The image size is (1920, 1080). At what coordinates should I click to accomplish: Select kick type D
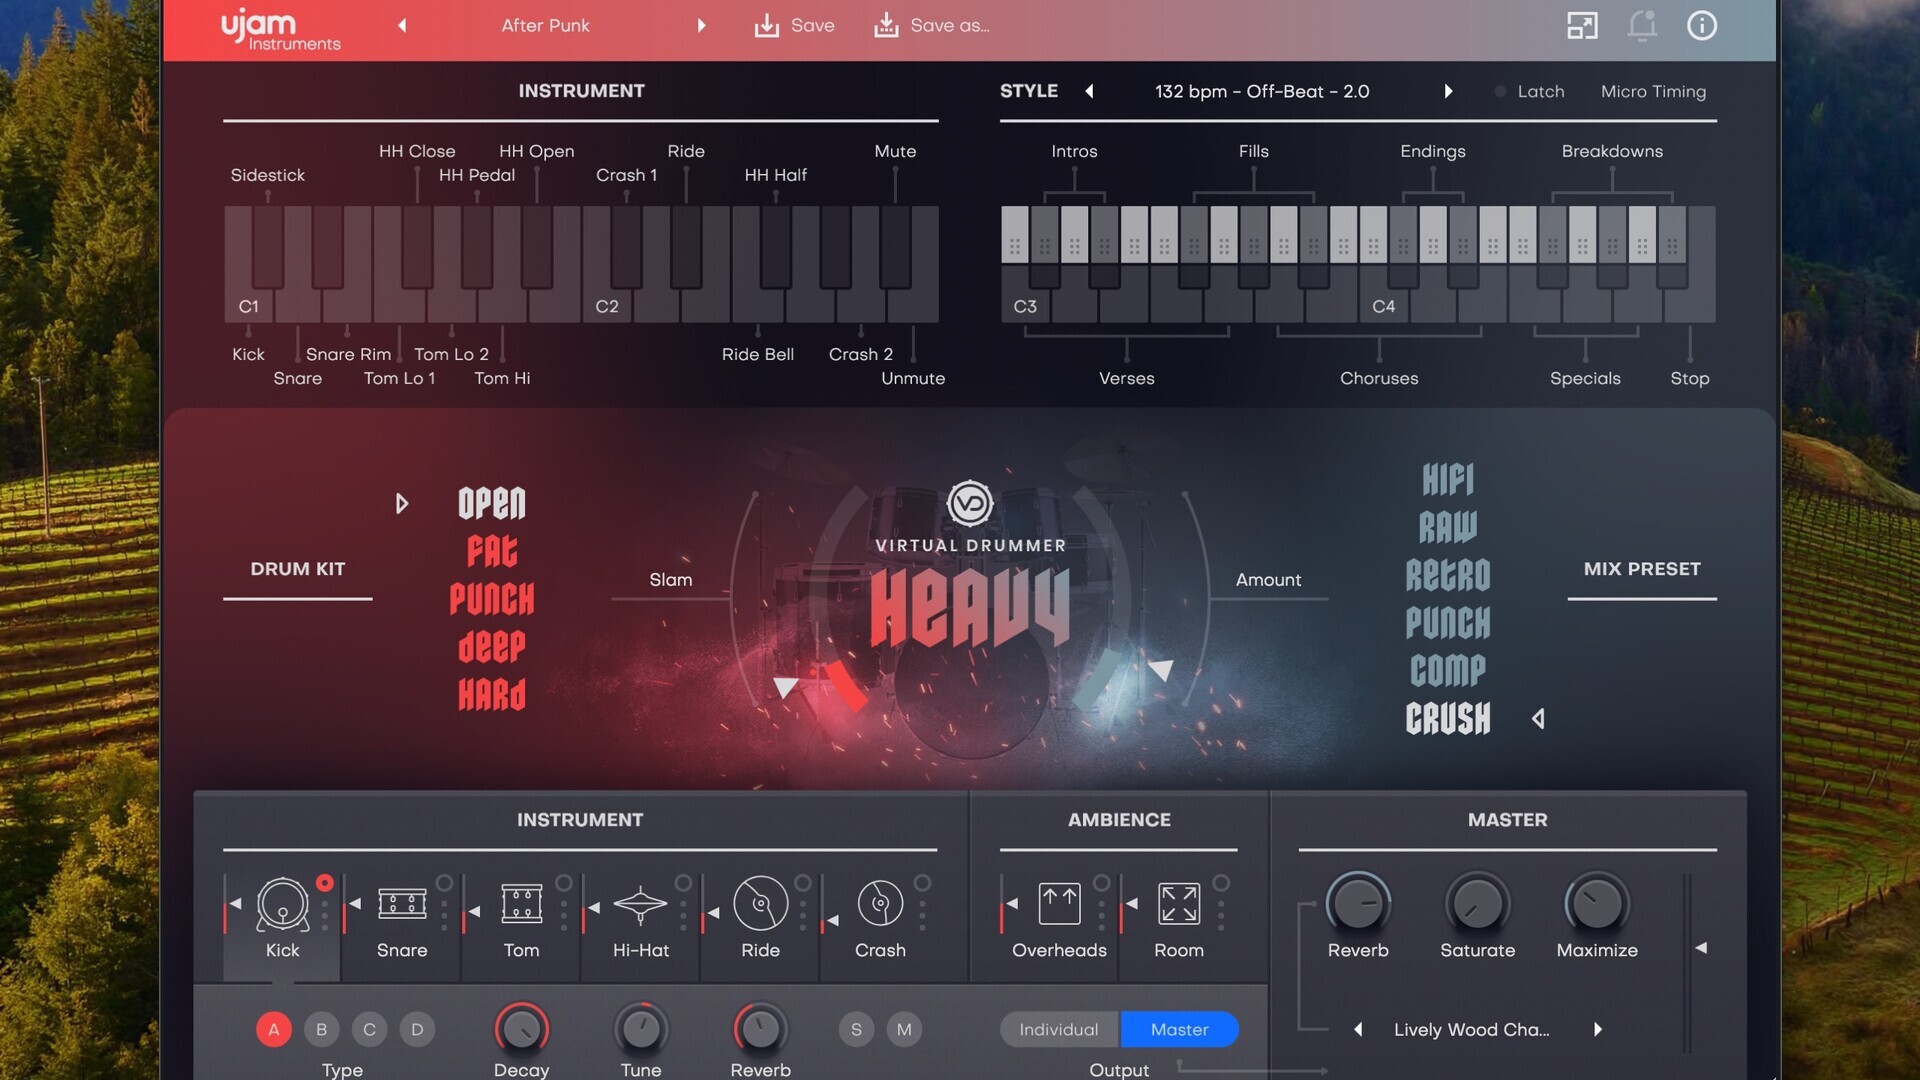pos(417,1029)
